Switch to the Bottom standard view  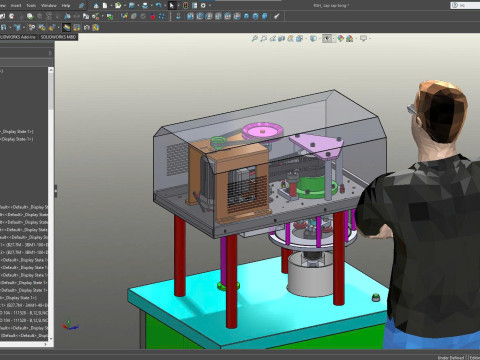[x=237, y=16]
